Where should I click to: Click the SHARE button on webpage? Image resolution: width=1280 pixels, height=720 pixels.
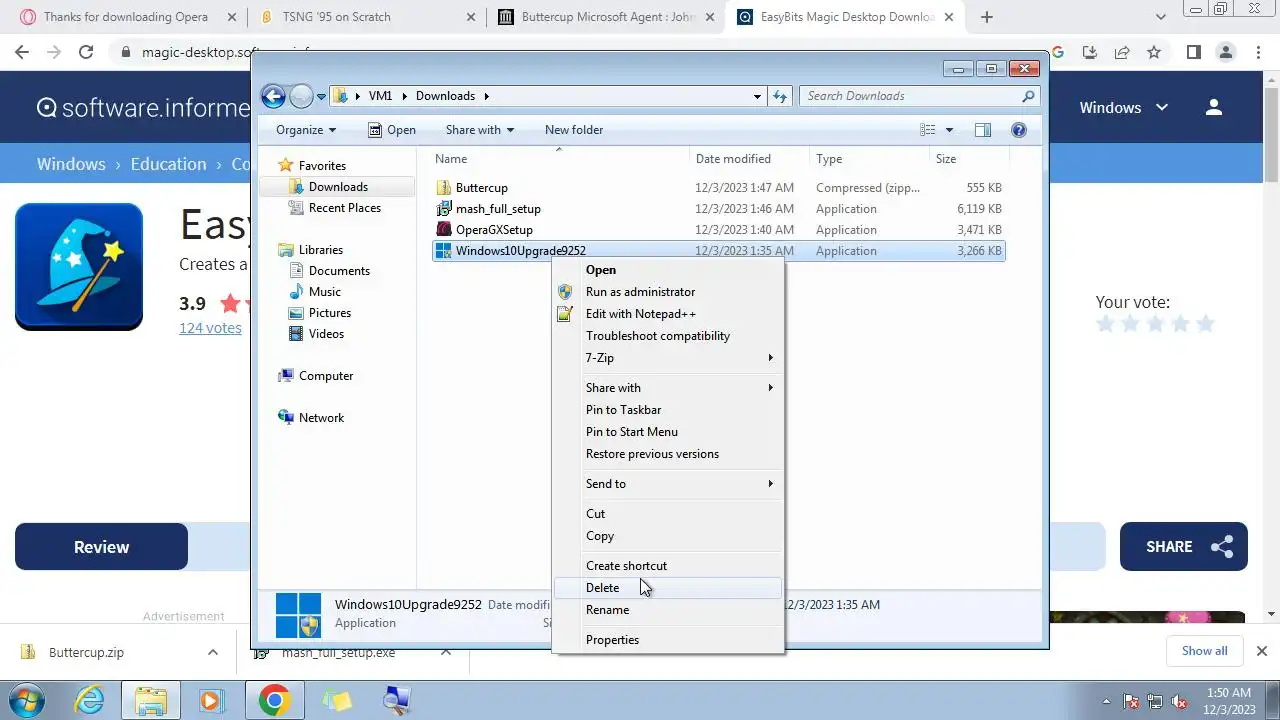[x=1184, y=547]
